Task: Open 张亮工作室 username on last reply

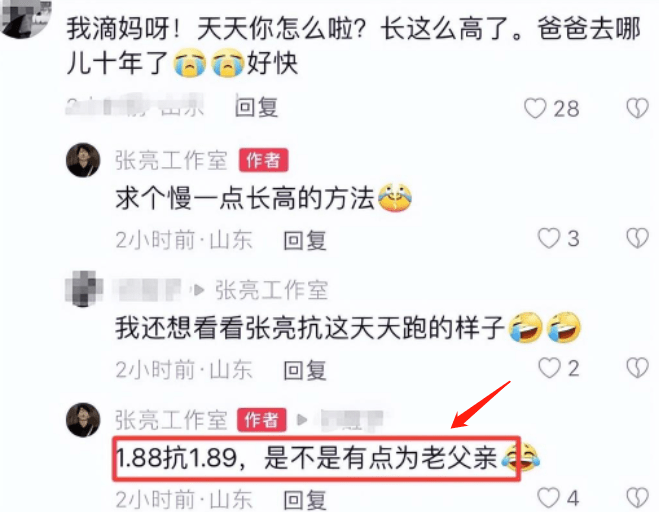Action: [171, 420]
